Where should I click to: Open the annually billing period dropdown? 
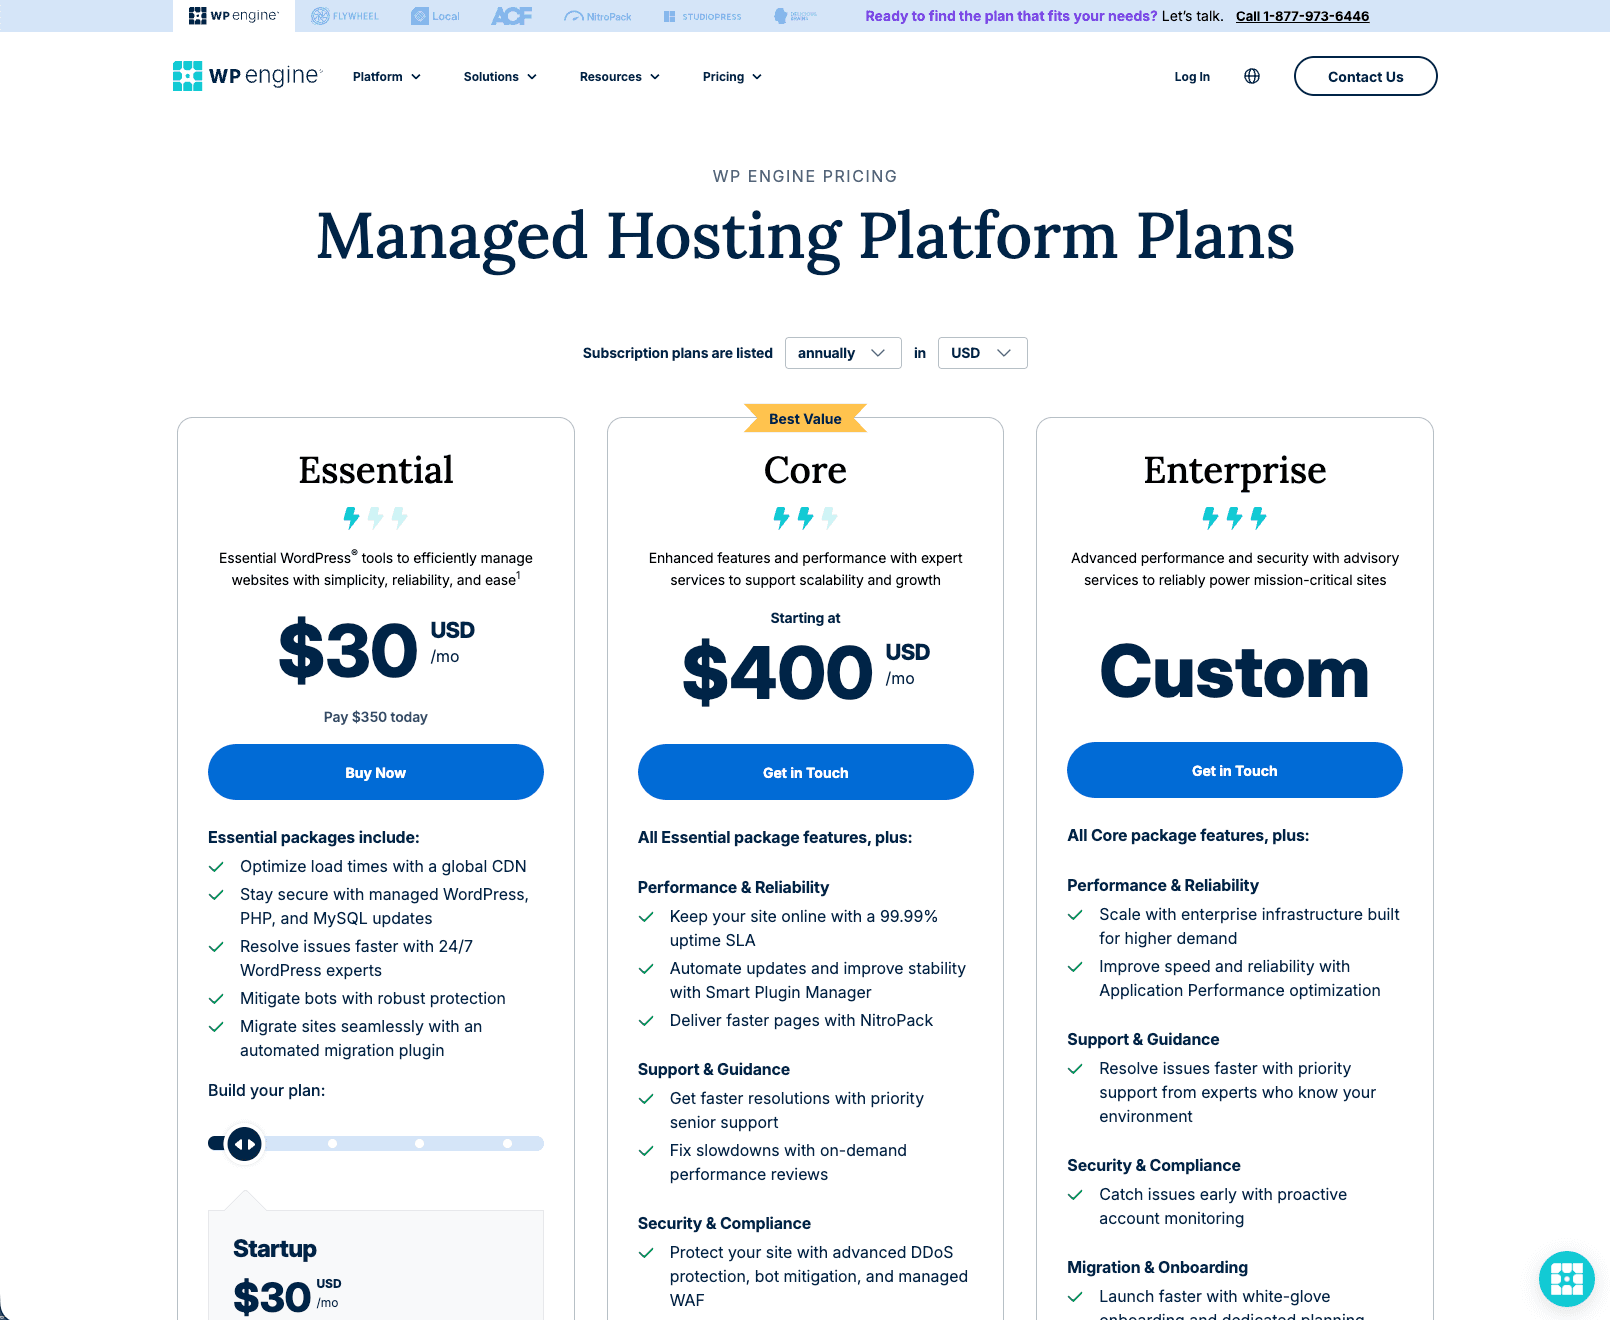click(843, 353)
